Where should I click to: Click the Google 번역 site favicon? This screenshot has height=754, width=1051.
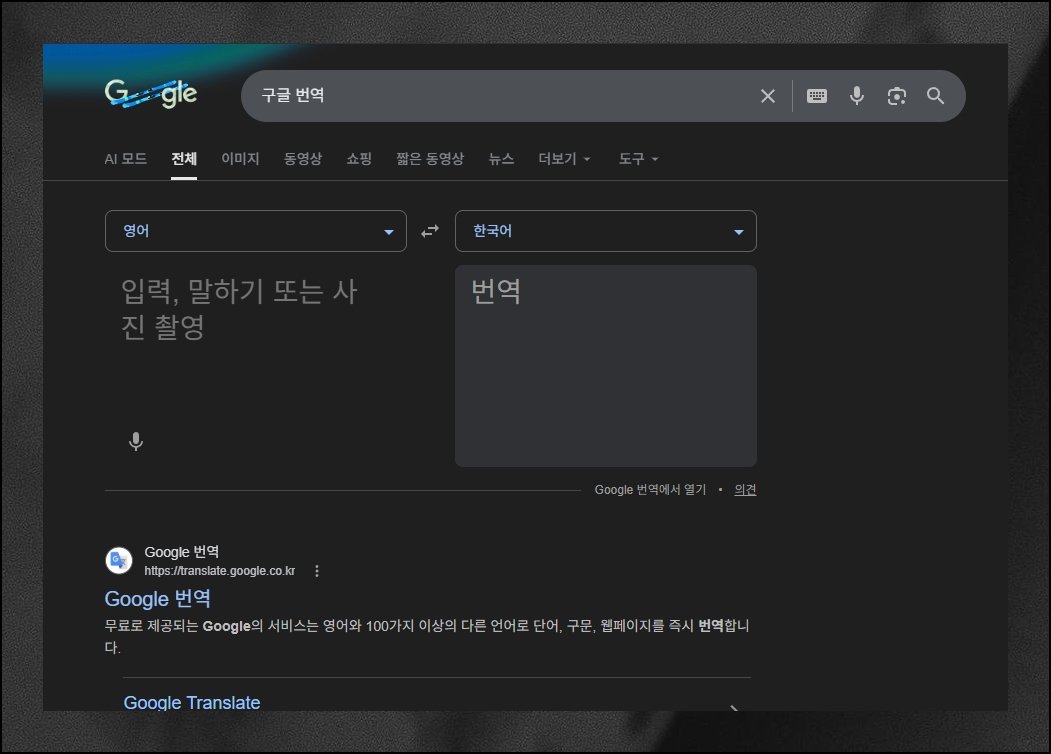pos(119,560)
